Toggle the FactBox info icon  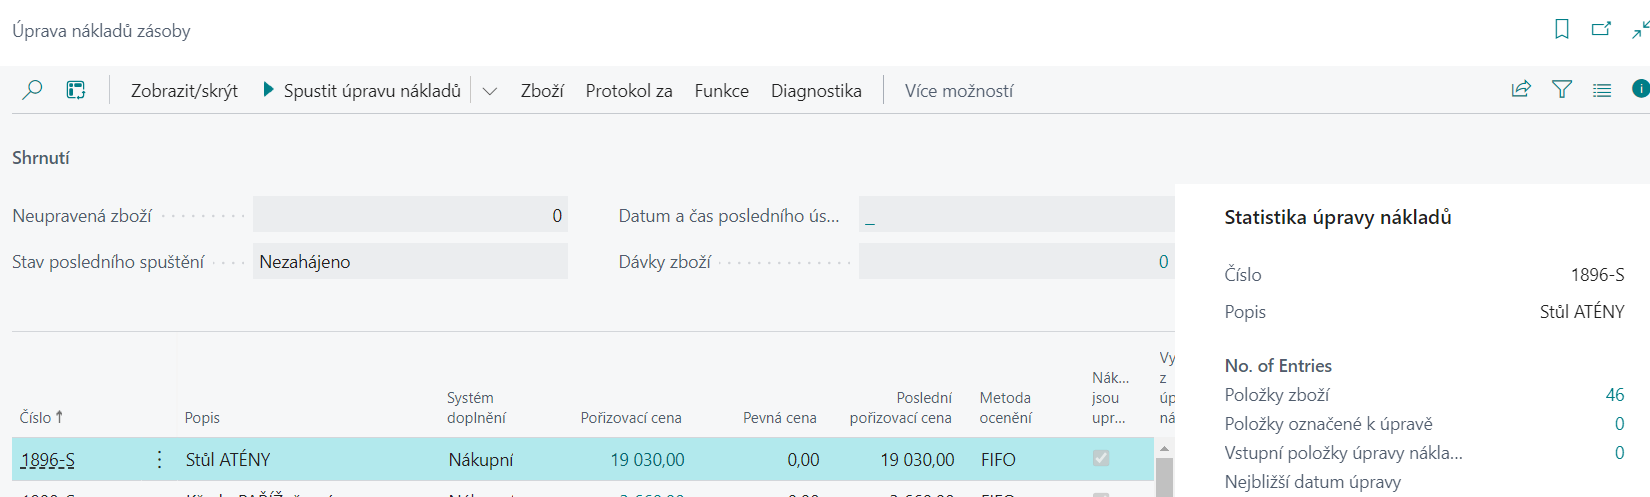1640,89
